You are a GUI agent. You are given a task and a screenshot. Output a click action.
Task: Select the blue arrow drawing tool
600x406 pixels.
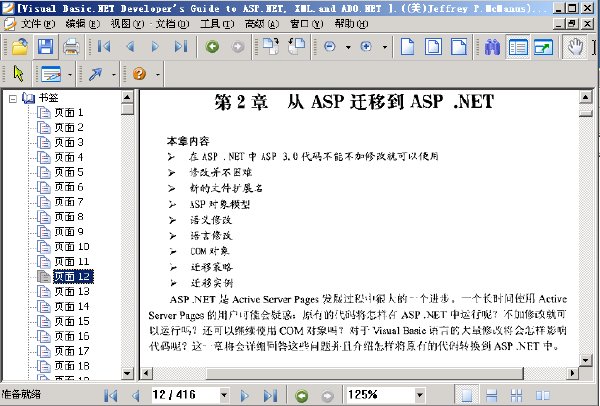coord(95,73)
